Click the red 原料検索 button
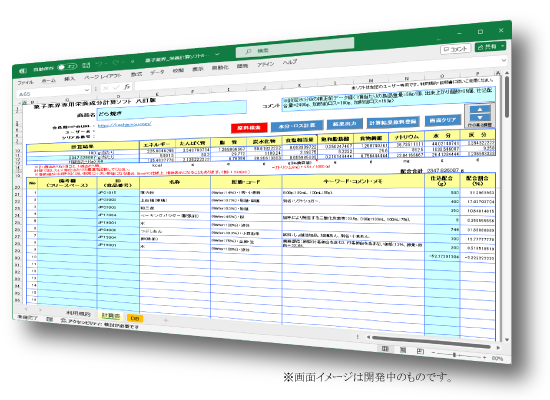The height and width of the screenshot is (400, 550). click(249, 128)
